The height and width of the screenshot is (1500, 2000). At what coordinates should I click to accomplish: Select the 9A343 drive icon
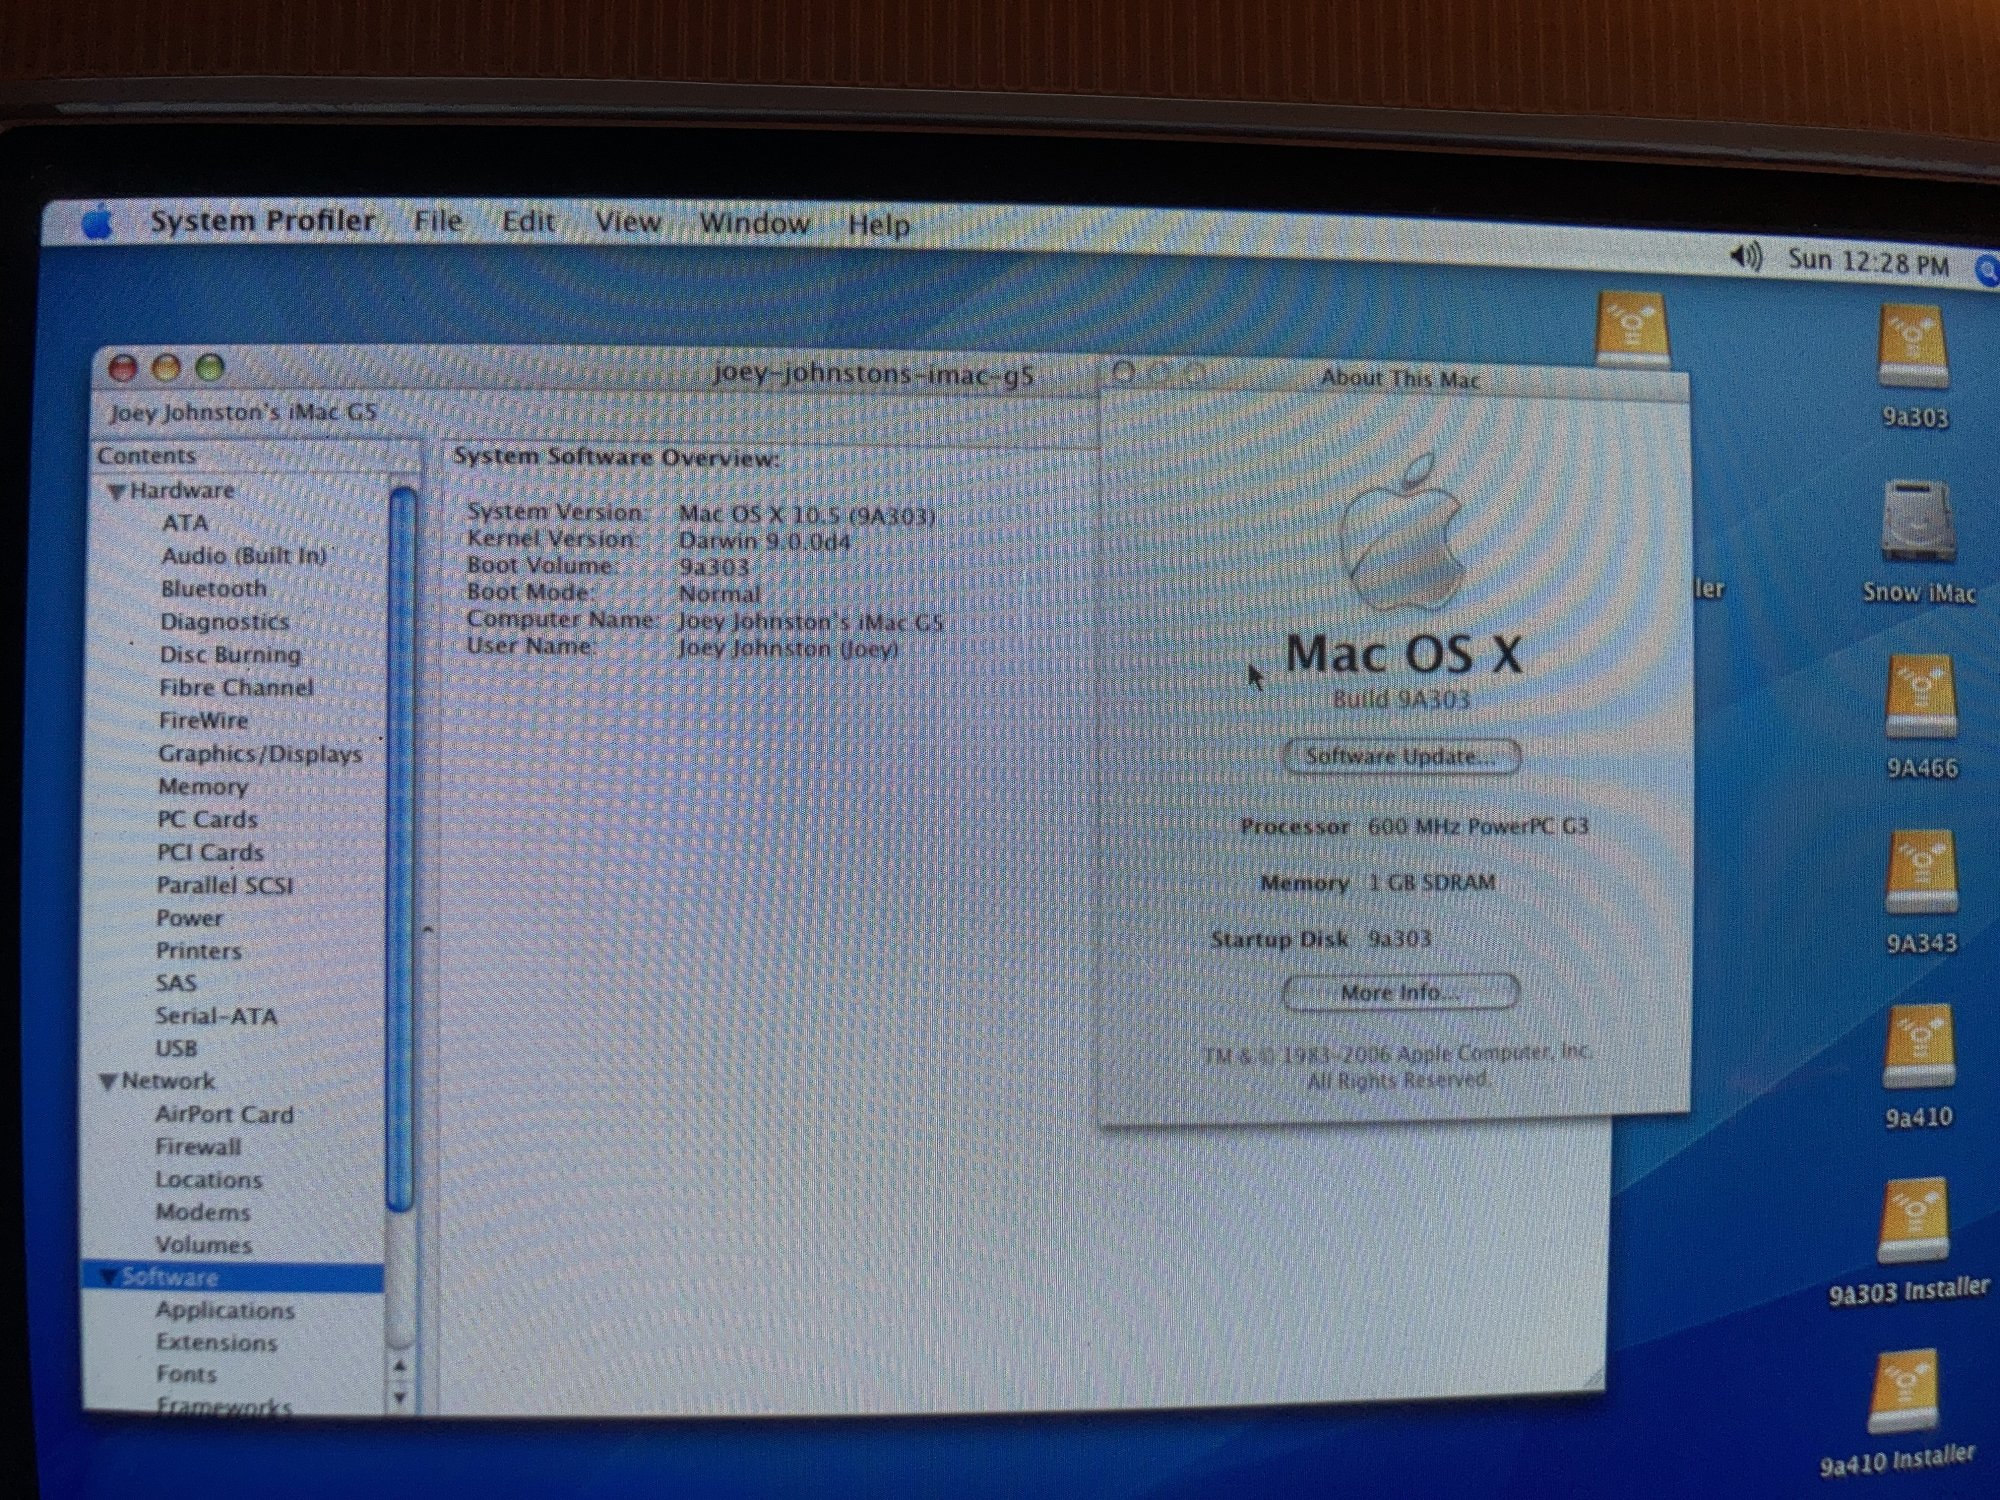coord(1920,873)
